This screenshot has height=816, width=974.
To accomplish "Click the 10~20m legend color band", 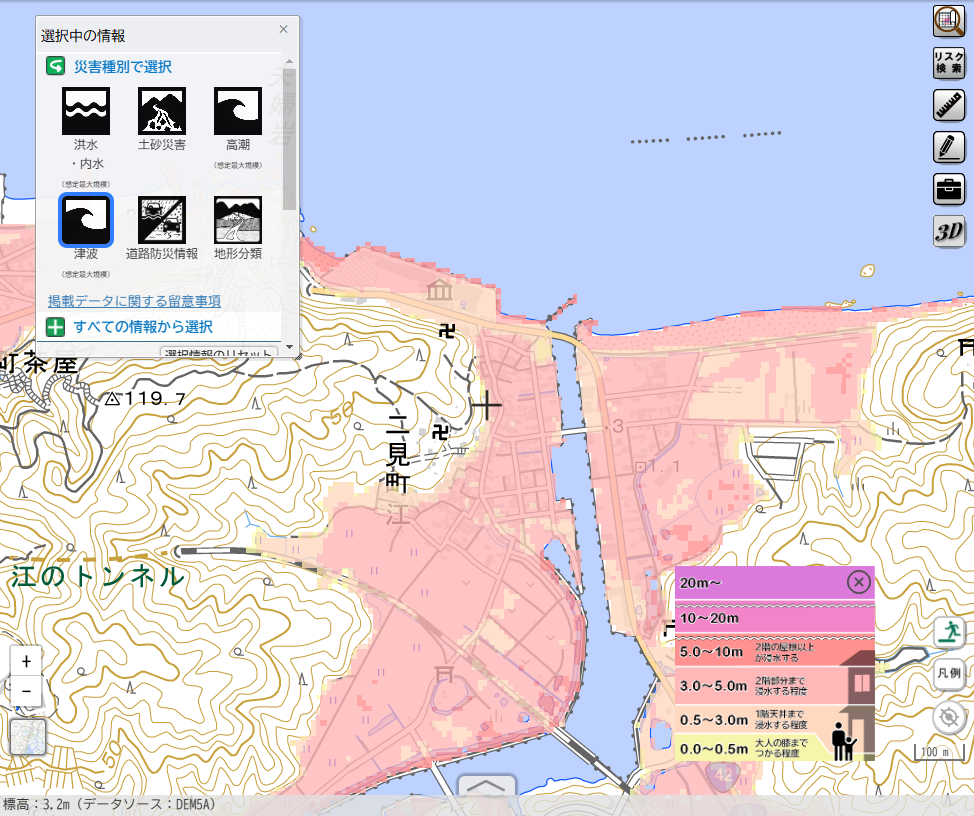I will point(775,618).
